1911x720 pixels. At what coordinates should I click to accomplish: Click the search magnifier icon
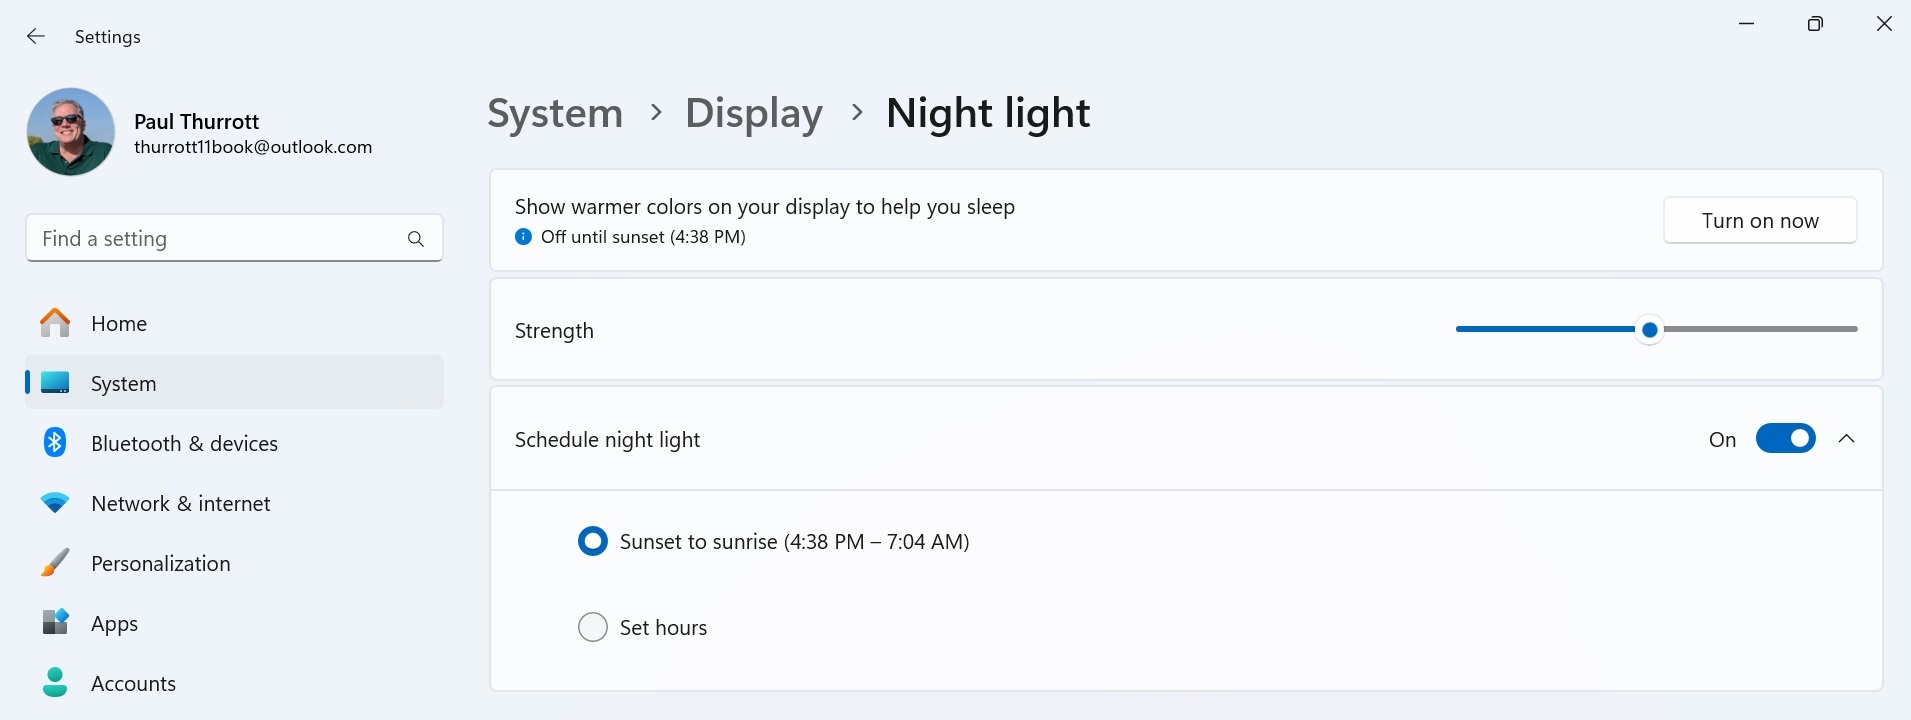click(x=416, y=239)
